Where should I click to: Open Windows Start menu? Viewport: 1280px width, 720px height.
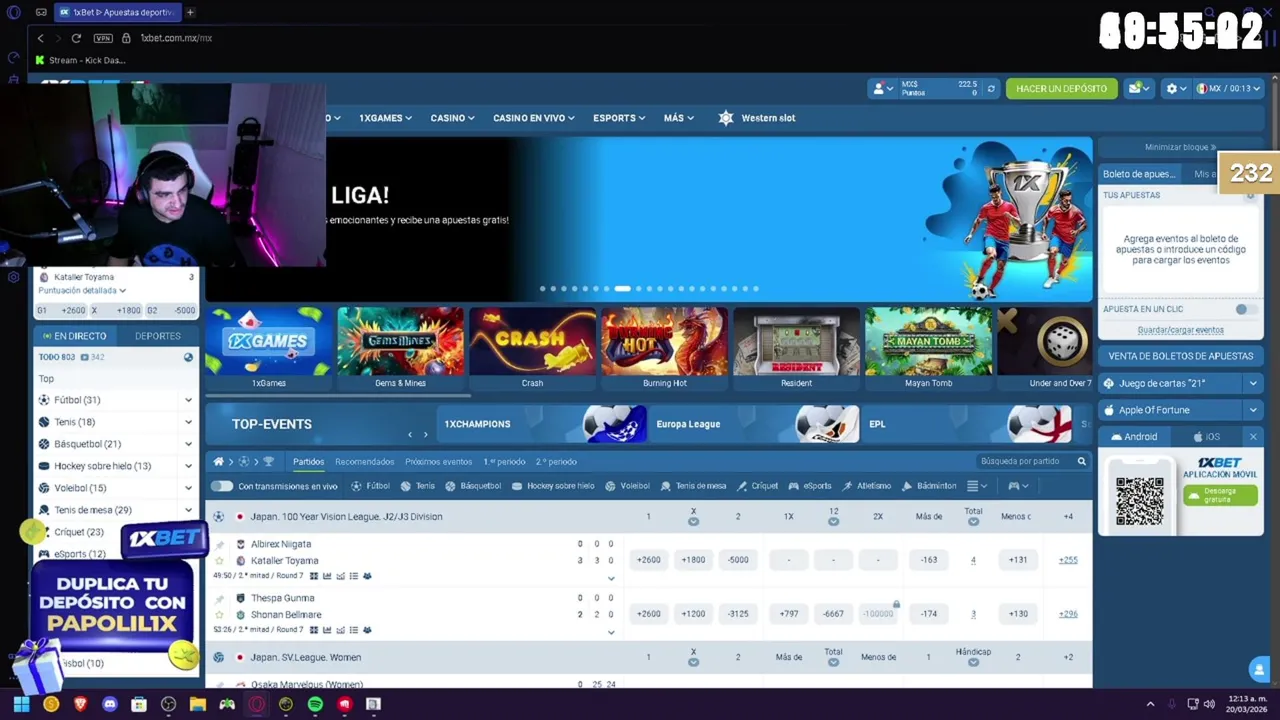[x=21, y=704]
